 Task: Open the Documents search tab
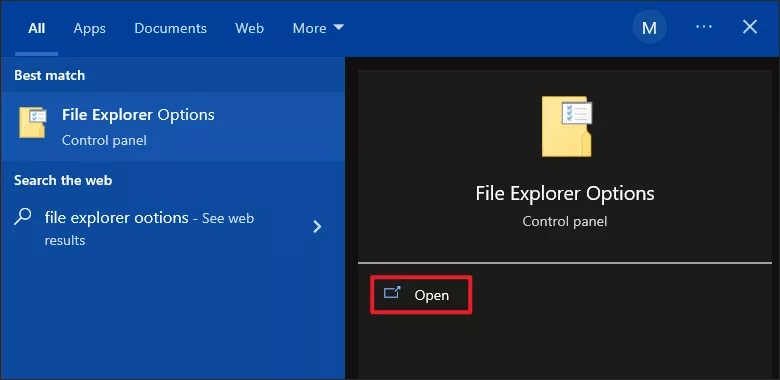170,28
